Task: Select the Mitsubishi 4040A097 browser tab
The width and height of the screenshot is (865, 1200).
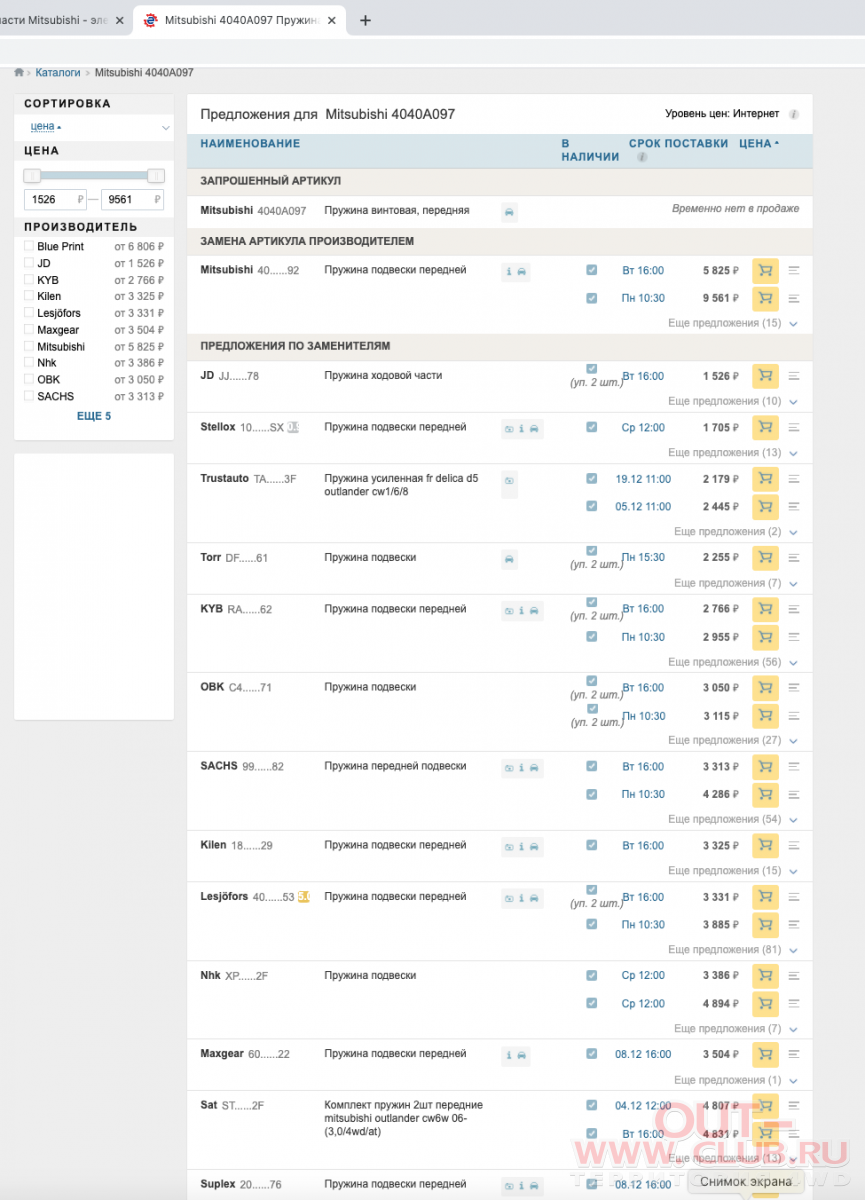Action: (x=238, y=20)
